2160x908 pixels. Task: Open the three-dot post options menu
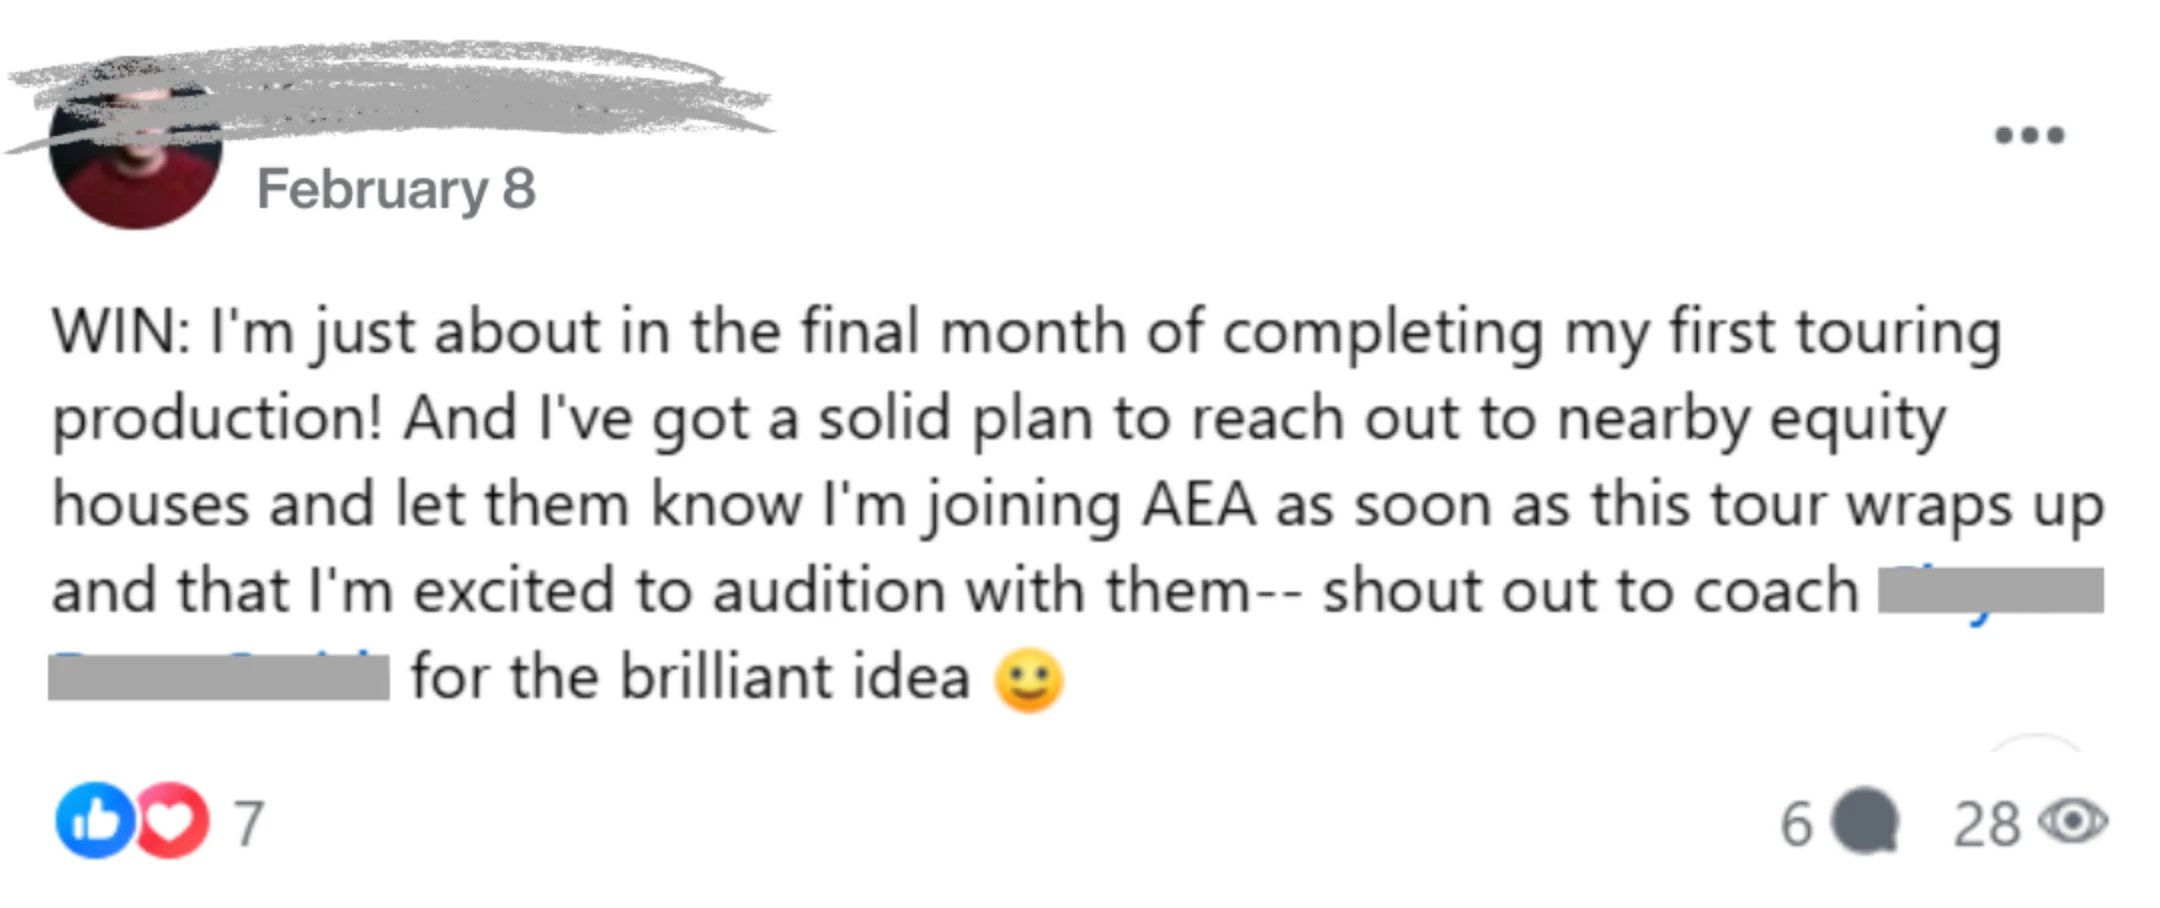[x=2029, y=135]
